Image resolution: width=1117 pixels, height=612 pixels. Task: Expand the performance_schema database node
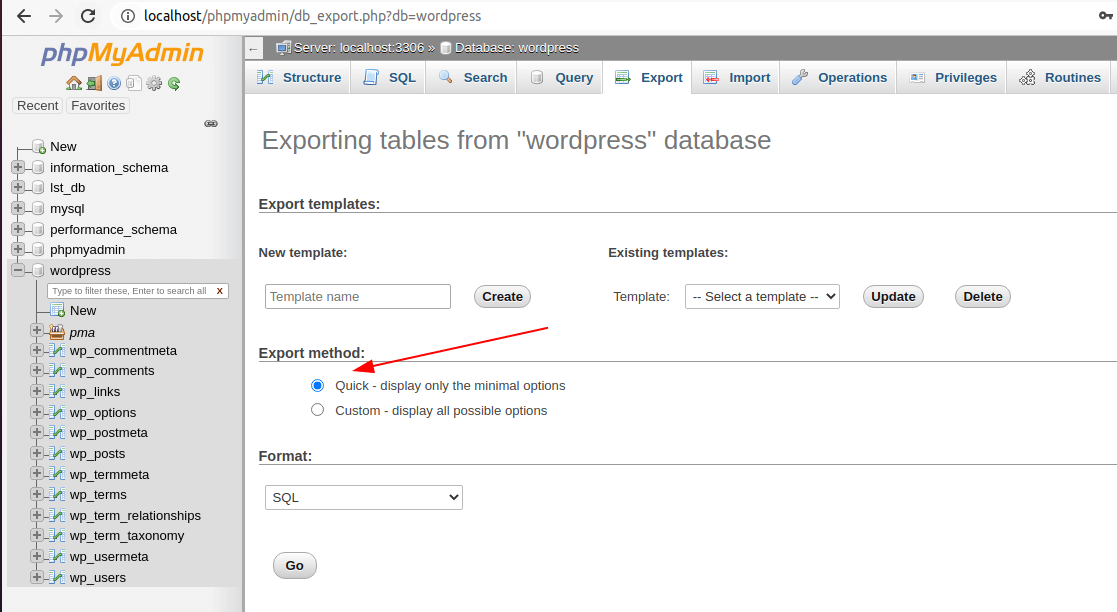click(x=18, y=229)
